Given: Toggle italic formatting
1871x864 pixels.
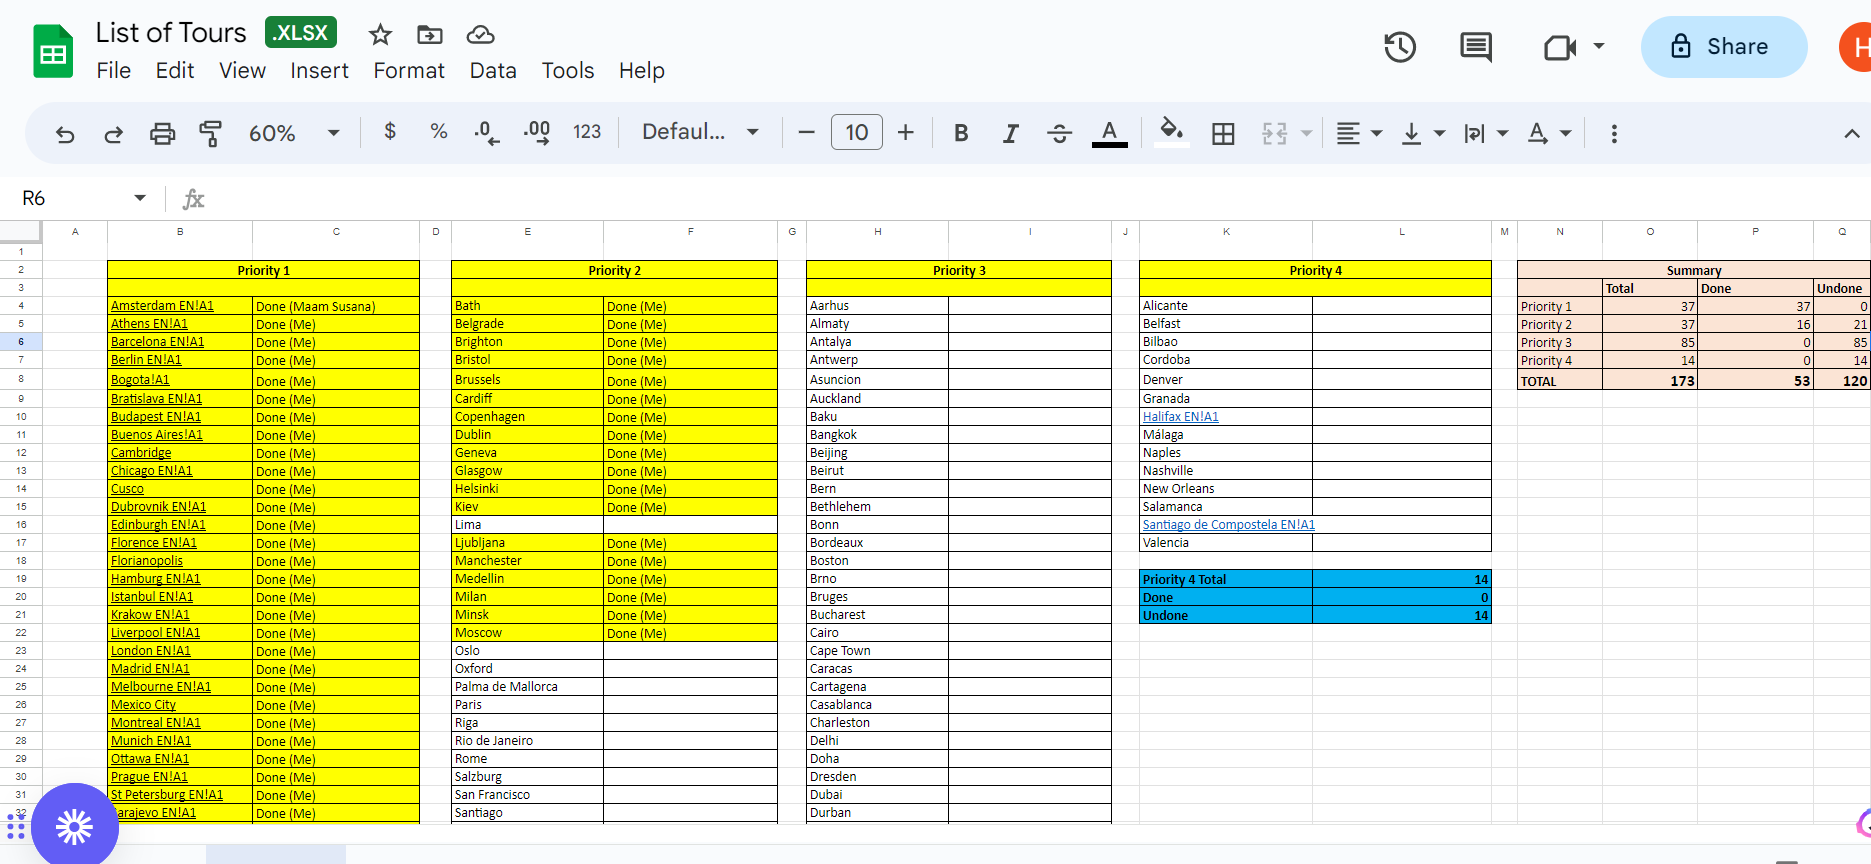Looking at the screenshot, I should [1011, 133].
